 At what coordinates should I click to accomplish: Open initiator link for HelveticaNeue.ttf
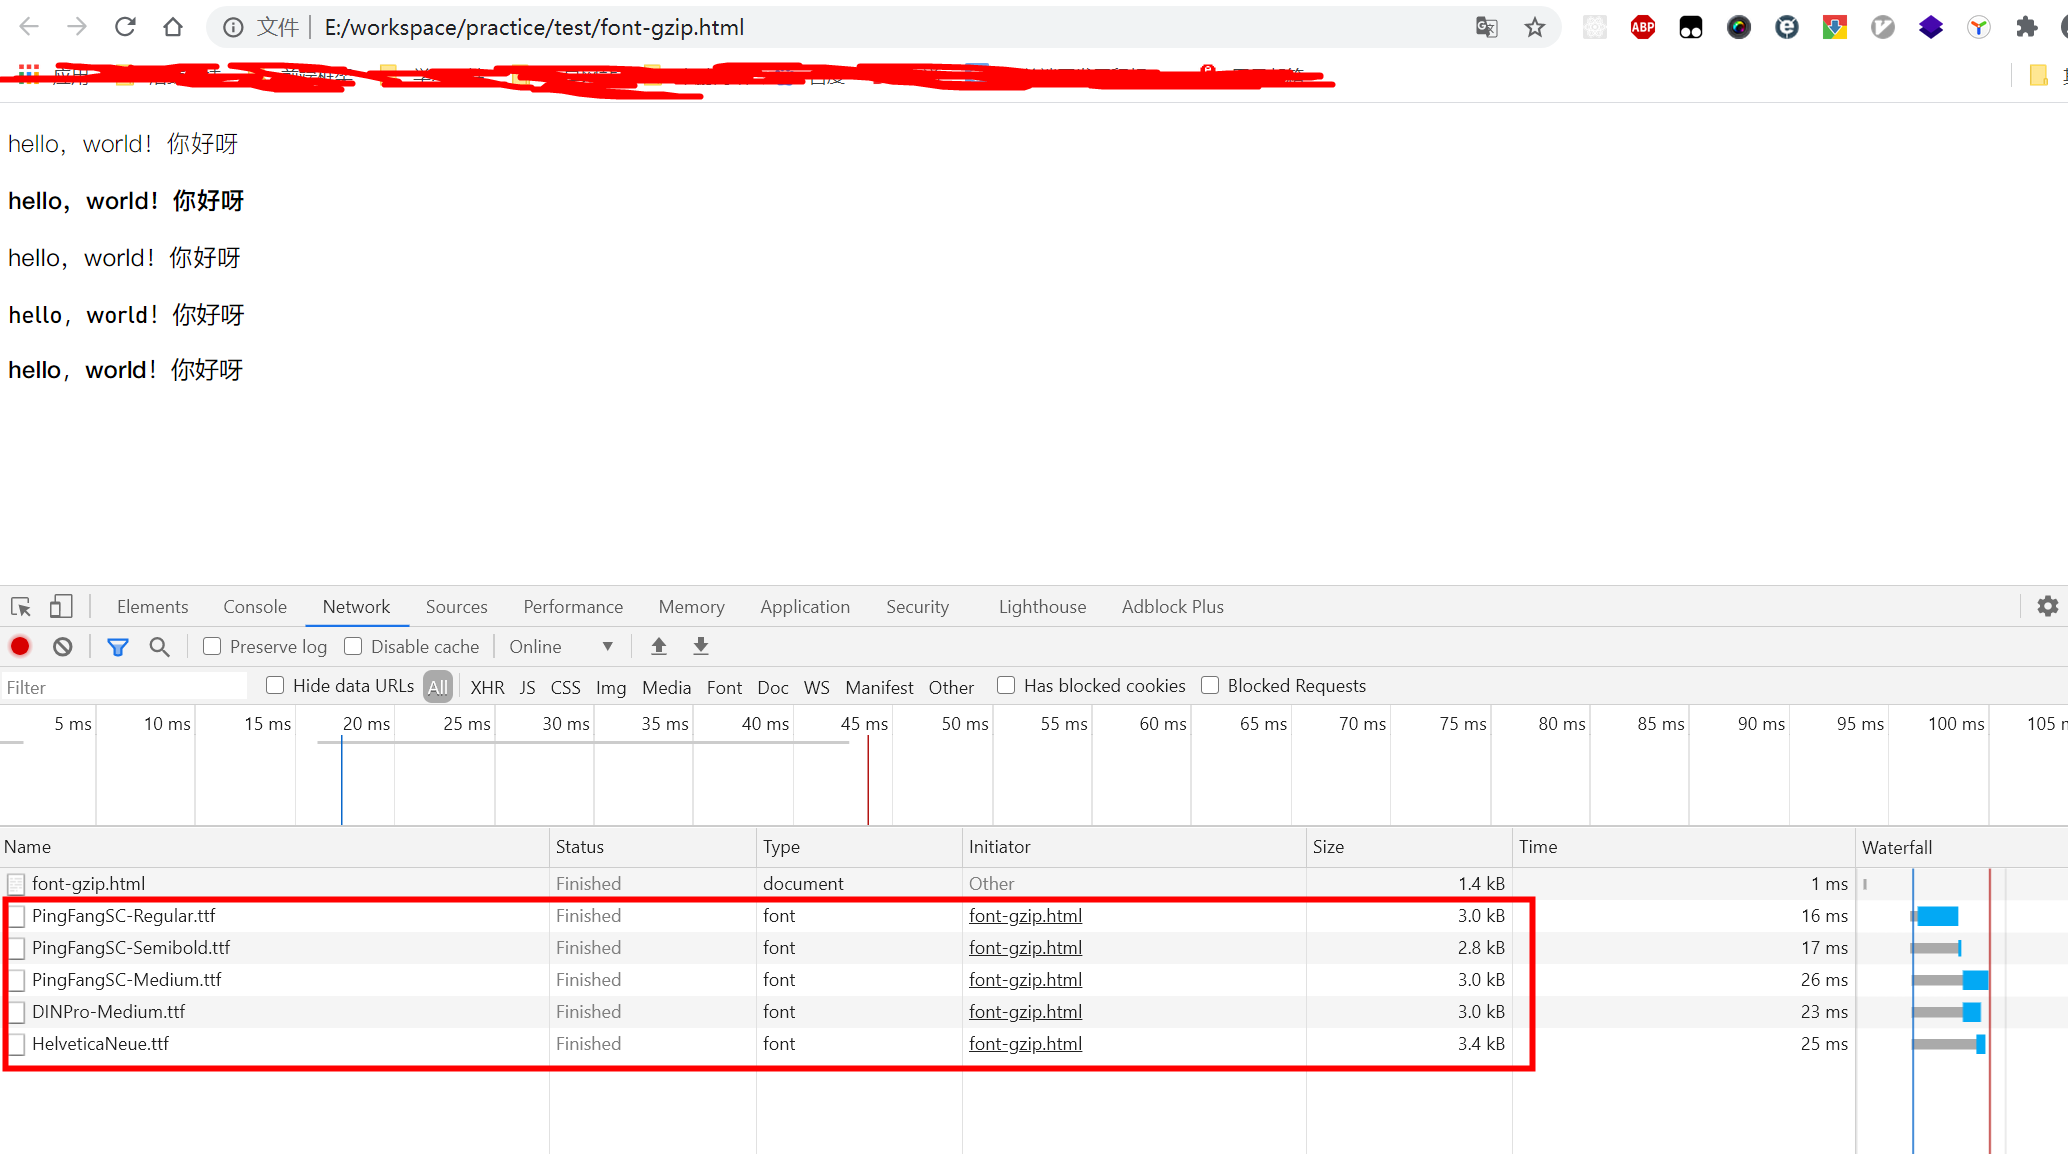(x=1025, y=1043)
